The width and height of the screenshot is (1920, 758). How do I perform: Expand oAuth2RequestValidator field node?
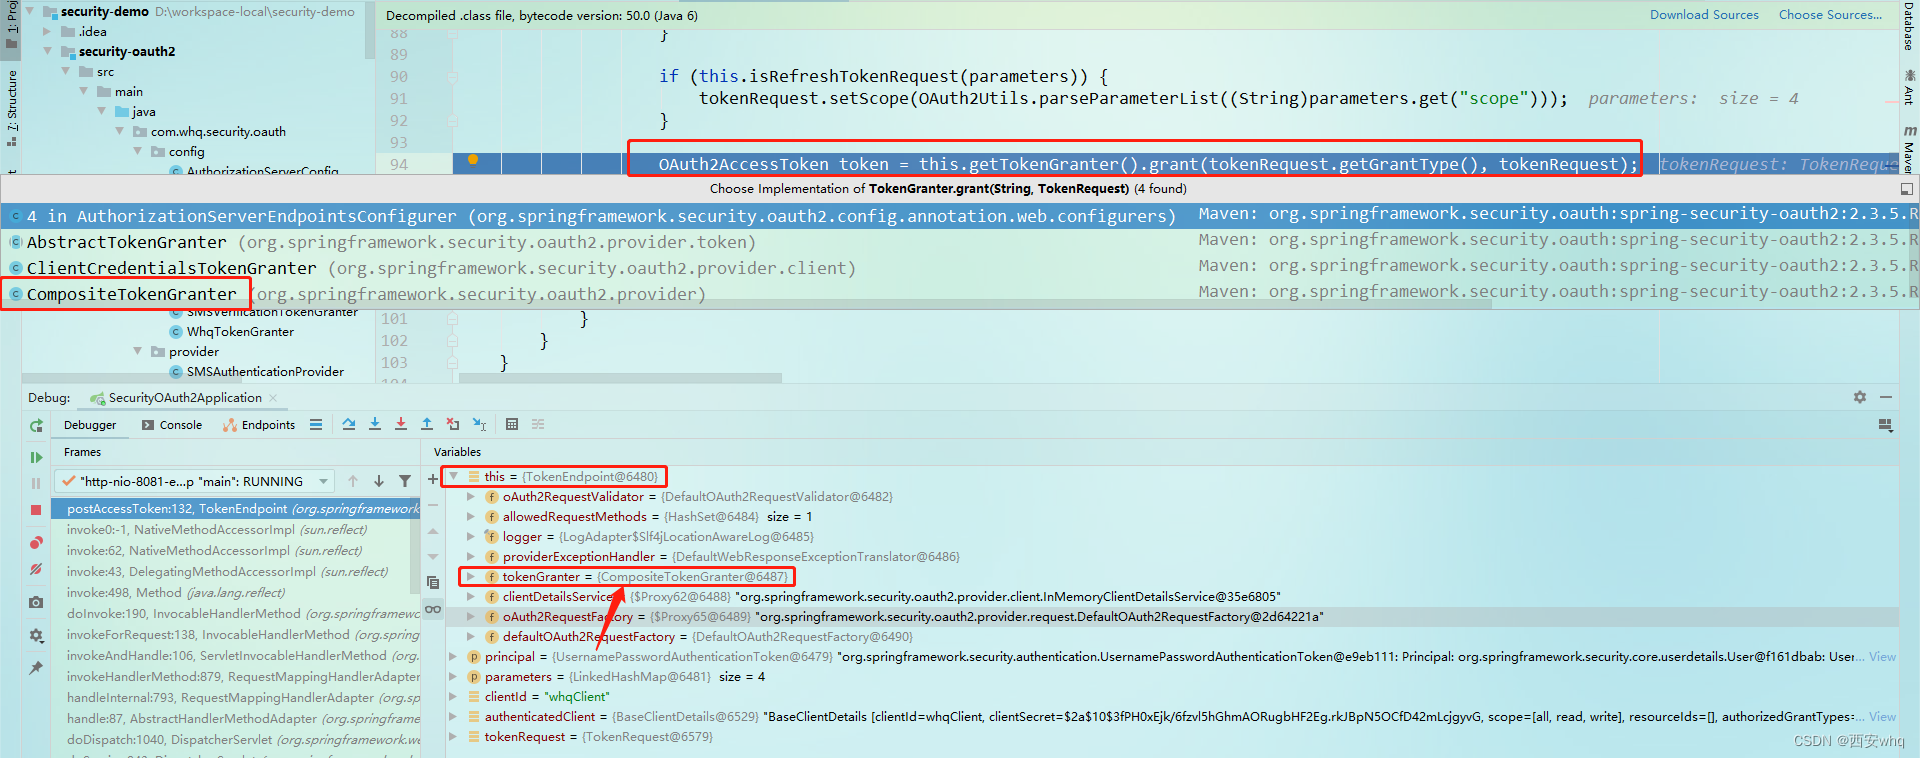click(471, 497)
